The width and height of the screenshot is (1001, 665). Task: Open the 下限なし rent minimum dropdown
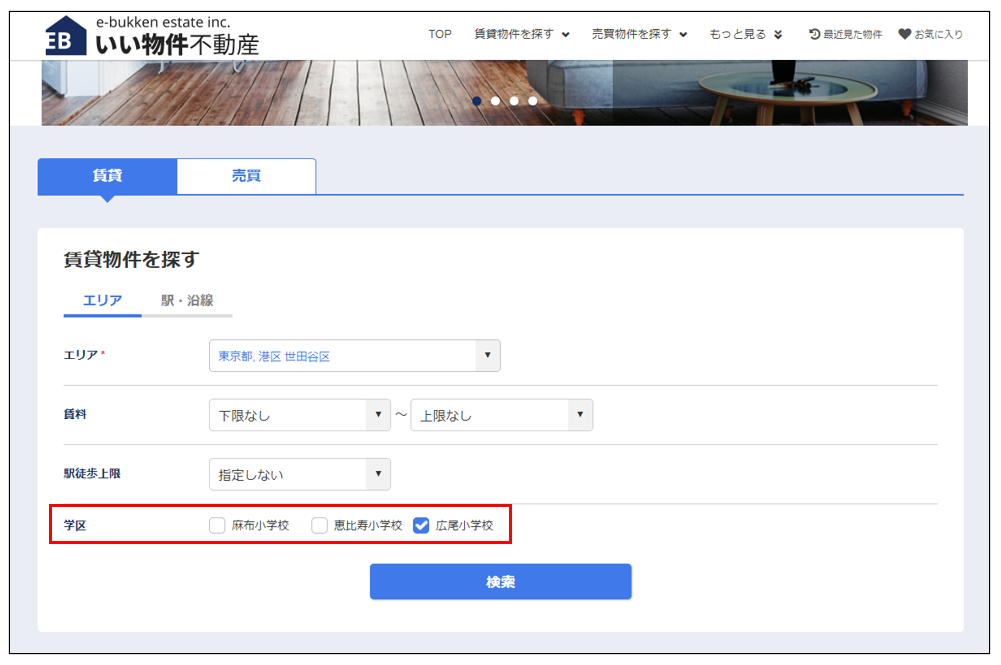pos(299,415)
